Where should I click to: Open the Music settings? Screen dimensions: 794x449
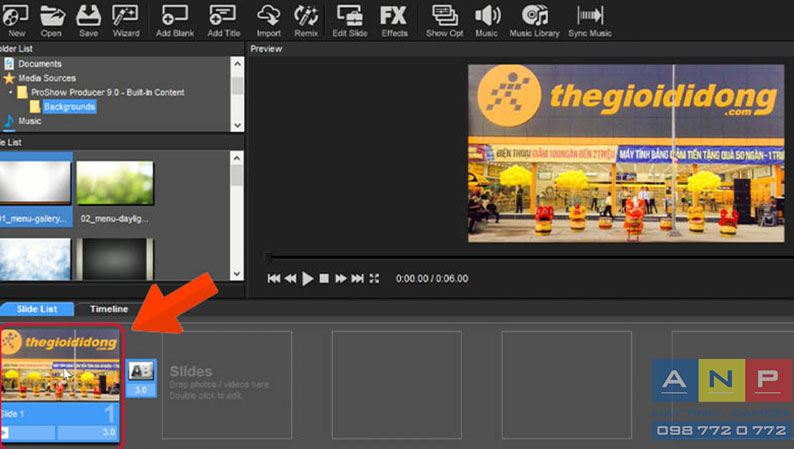487,20
